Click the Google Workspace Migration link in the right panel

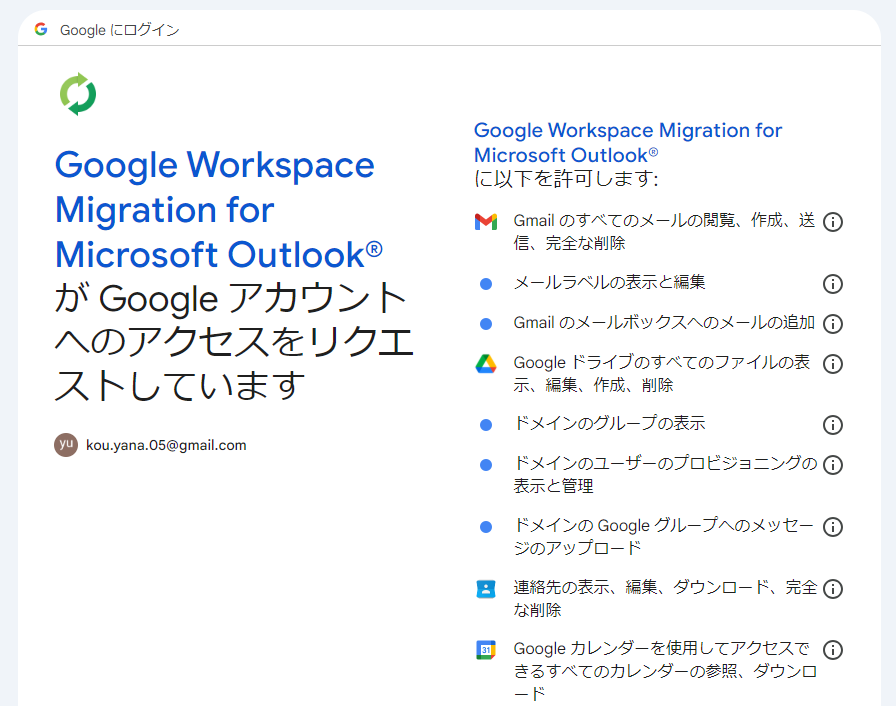coord(627,143)
